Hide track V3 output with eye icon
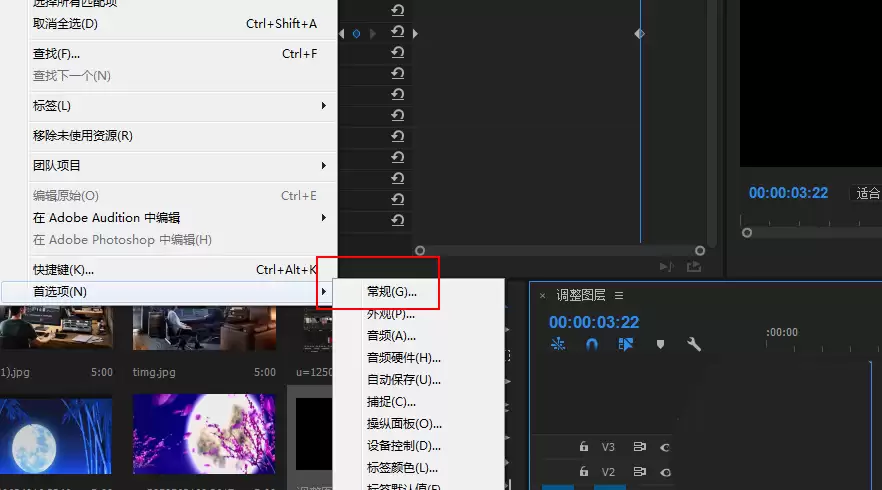 [x=665, y=448]
